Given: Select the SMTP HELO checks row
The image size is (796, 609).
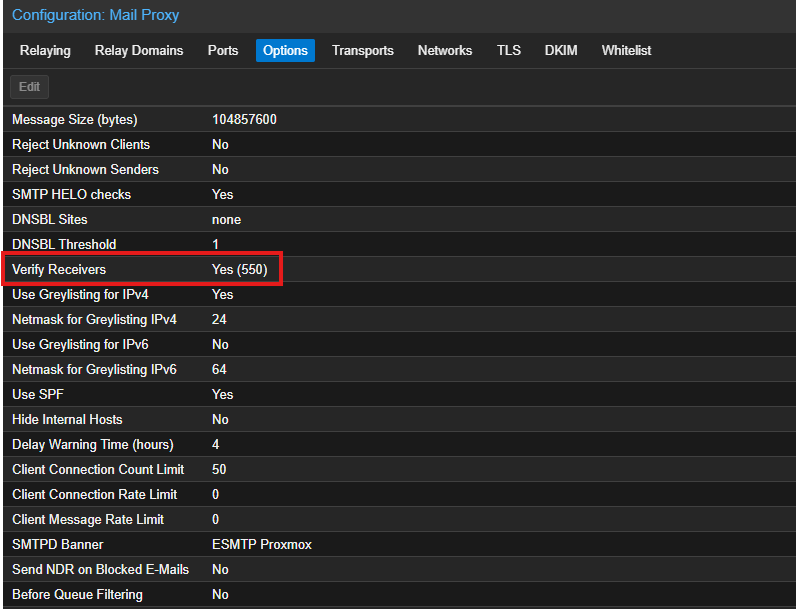Looking at the screenshot, I should [x=400, y=194].
